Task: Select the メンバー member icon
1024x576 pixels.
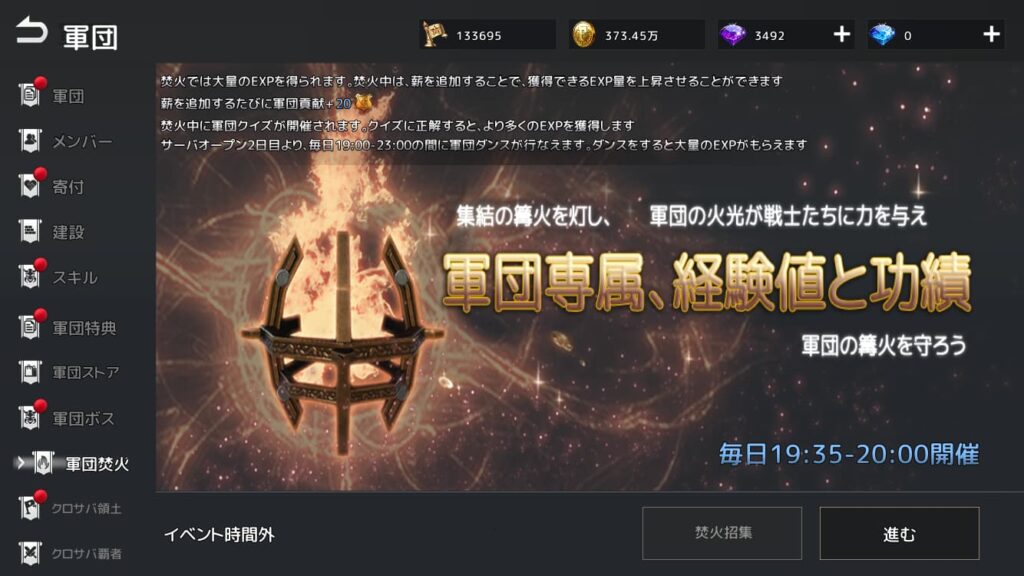Action: pos(29,140)
